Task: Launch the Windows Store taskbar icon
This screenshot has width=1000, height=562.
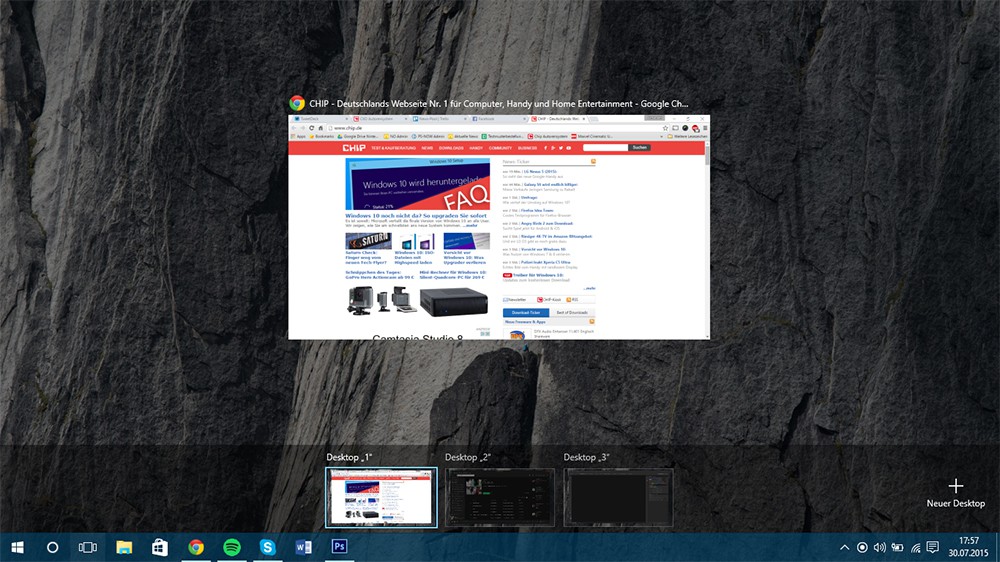Action: [160, 547]
